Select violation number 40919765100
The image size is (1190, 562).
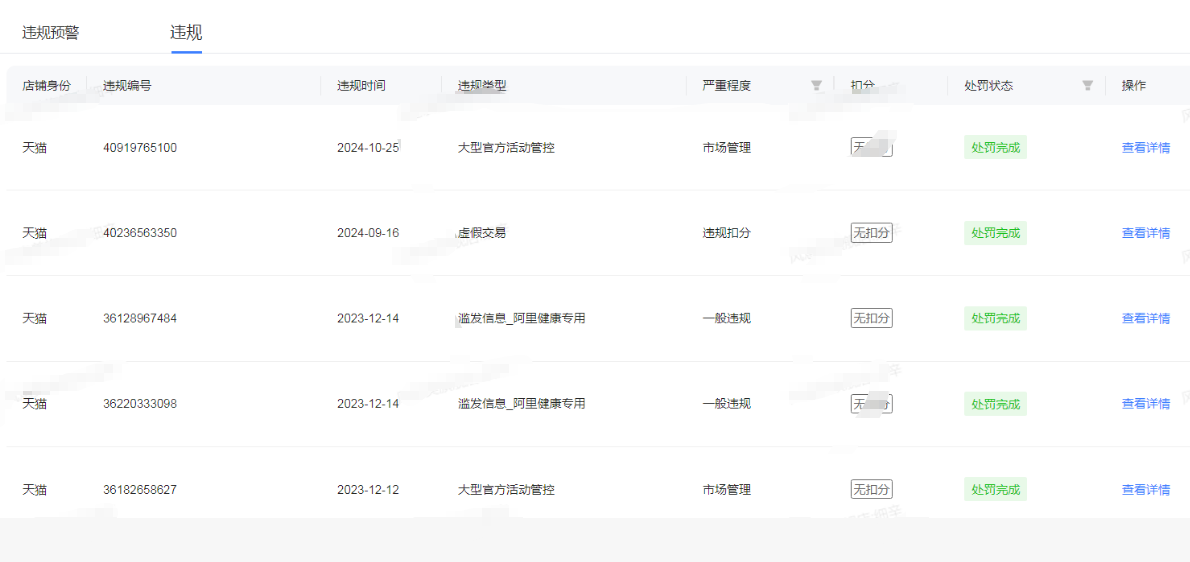[x=140, y=148]
